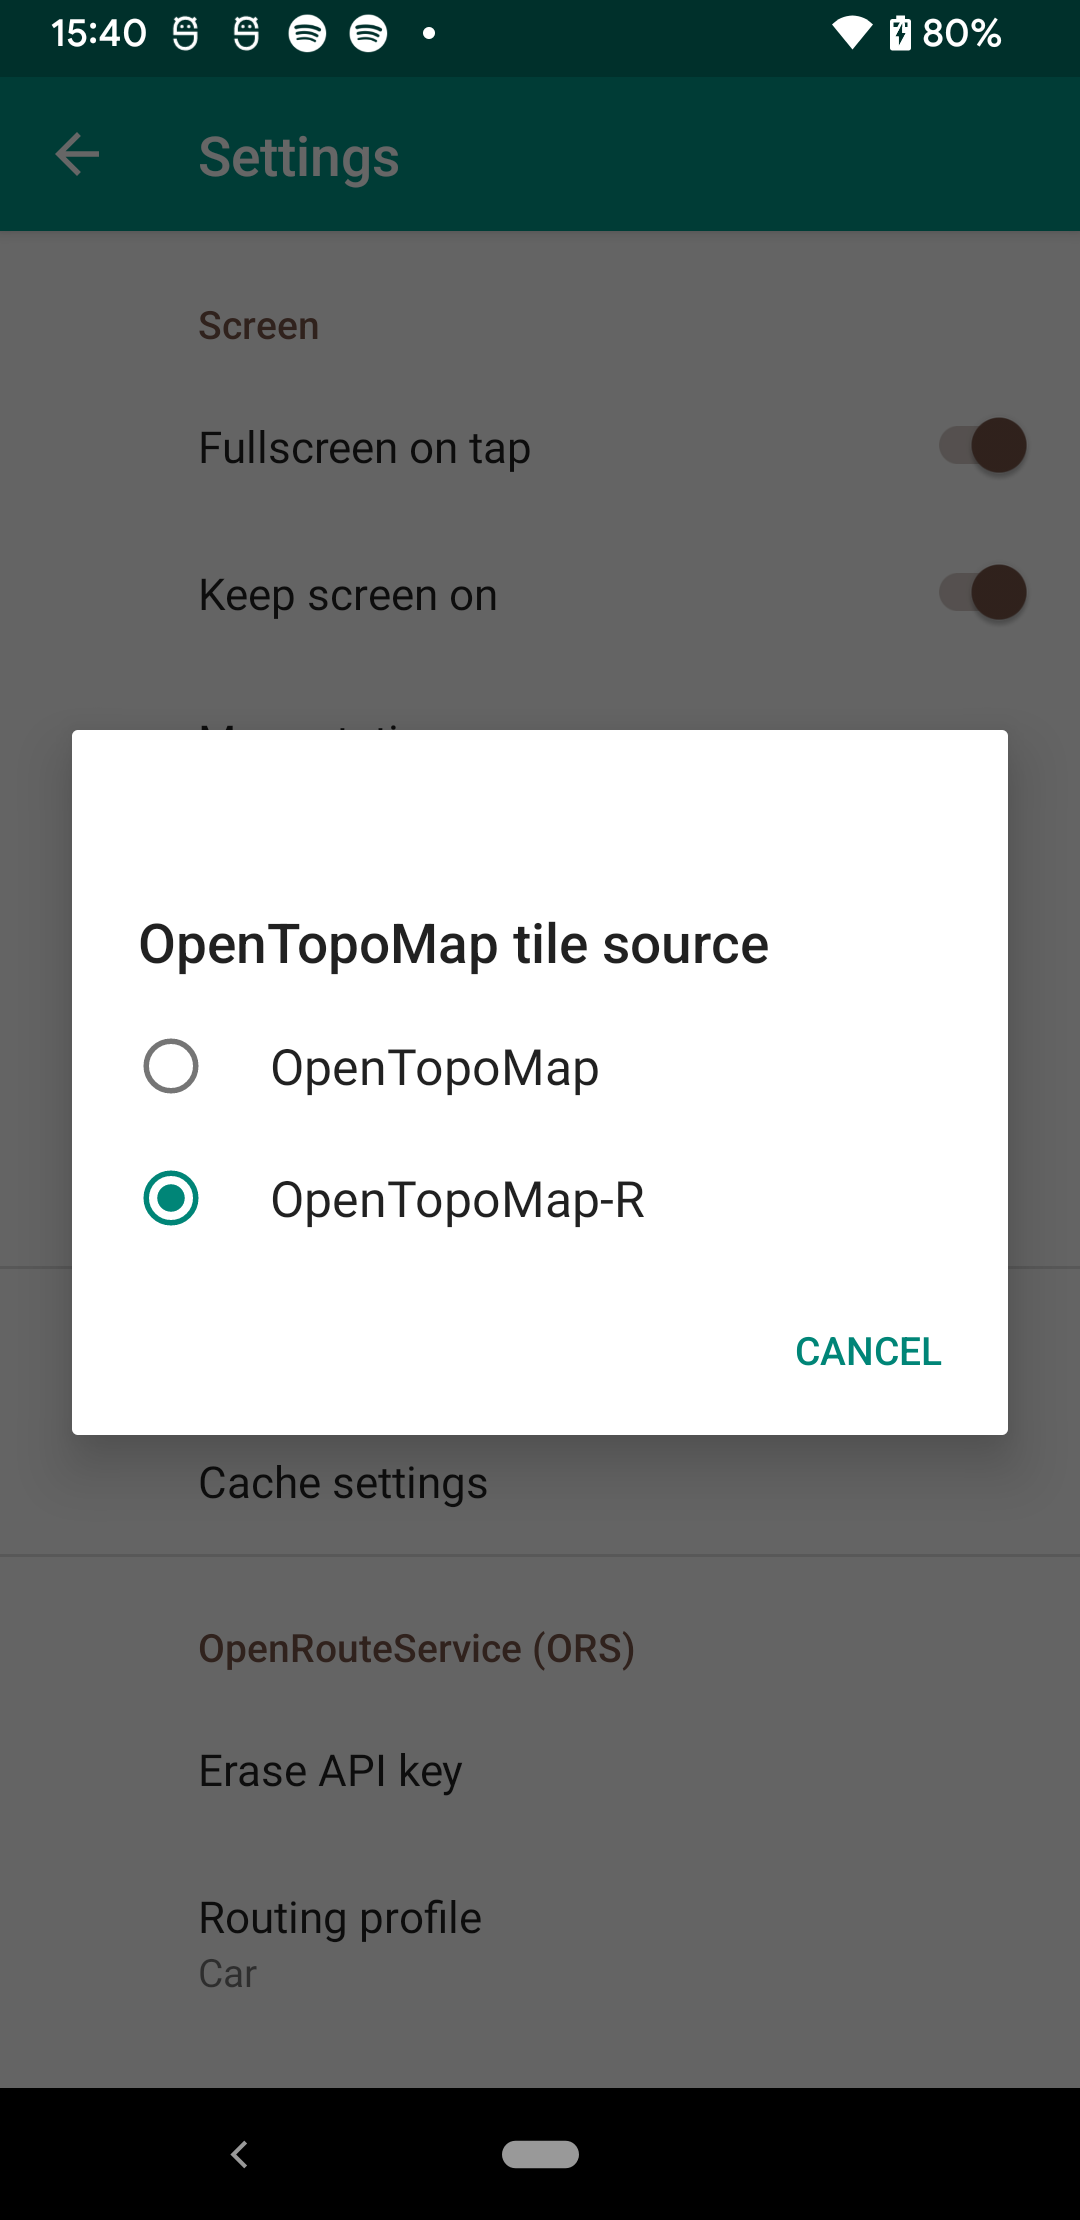Tap the Settings title text
The width and height of the screenshot is (1080, 2220).
point(299,157)
